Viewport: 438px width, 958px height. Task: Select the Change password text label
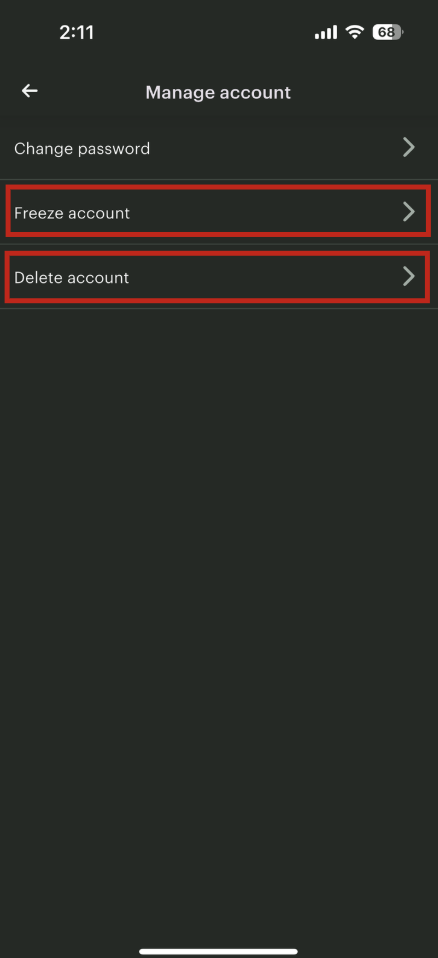[82, 148]
